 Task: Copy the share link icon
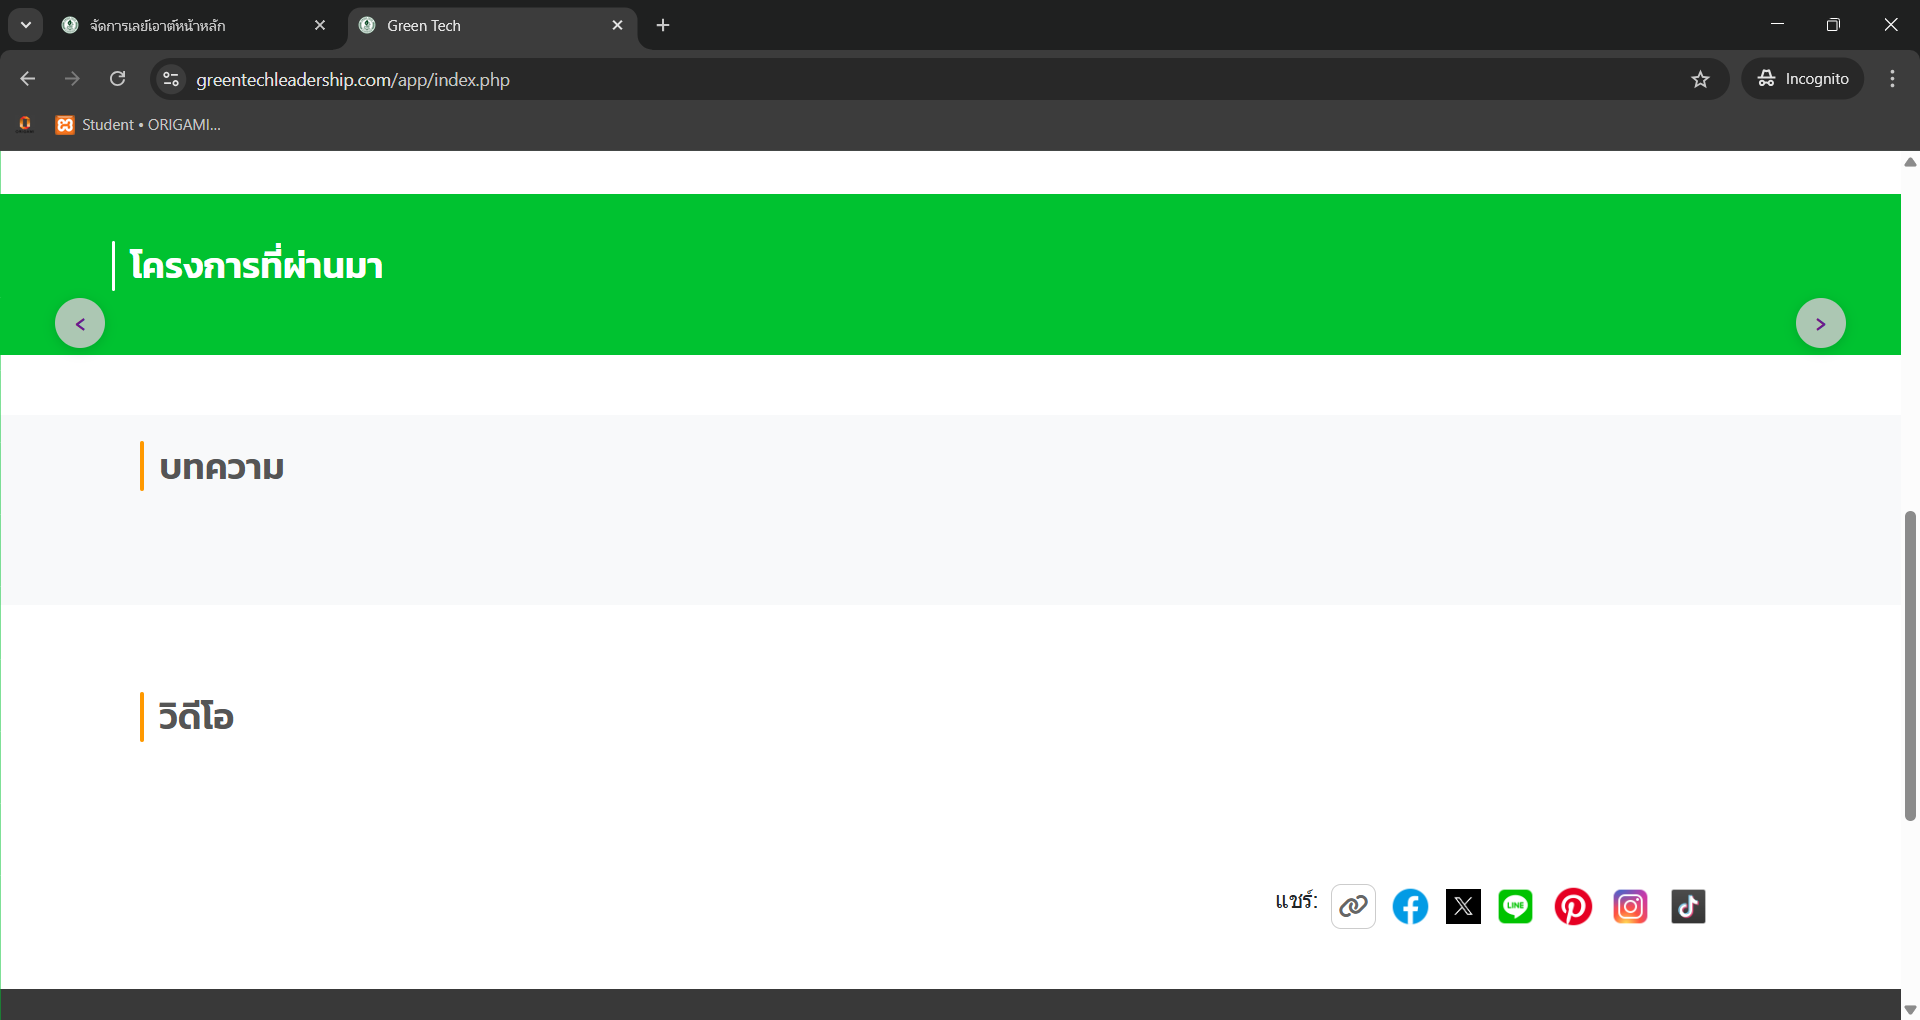1353,906
